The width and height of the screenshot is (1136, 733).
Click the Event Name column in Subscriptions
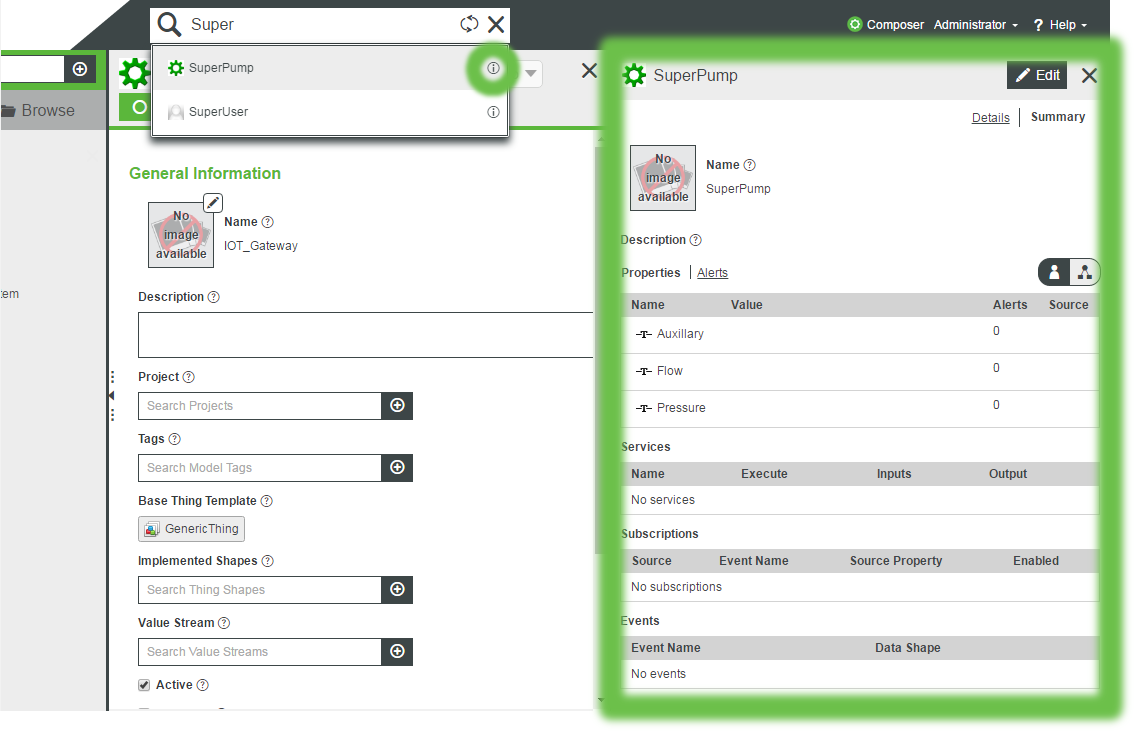(753, 561)
